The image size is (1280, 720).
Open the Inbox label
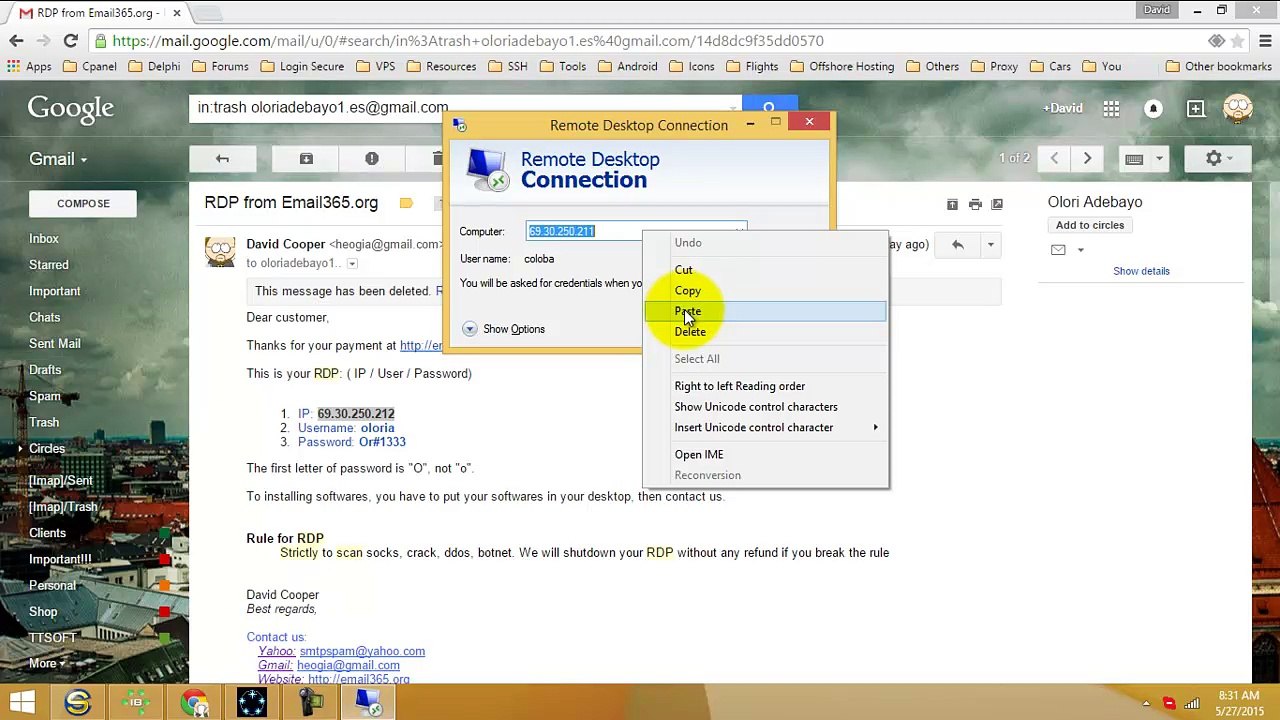(x=44, y=239)
